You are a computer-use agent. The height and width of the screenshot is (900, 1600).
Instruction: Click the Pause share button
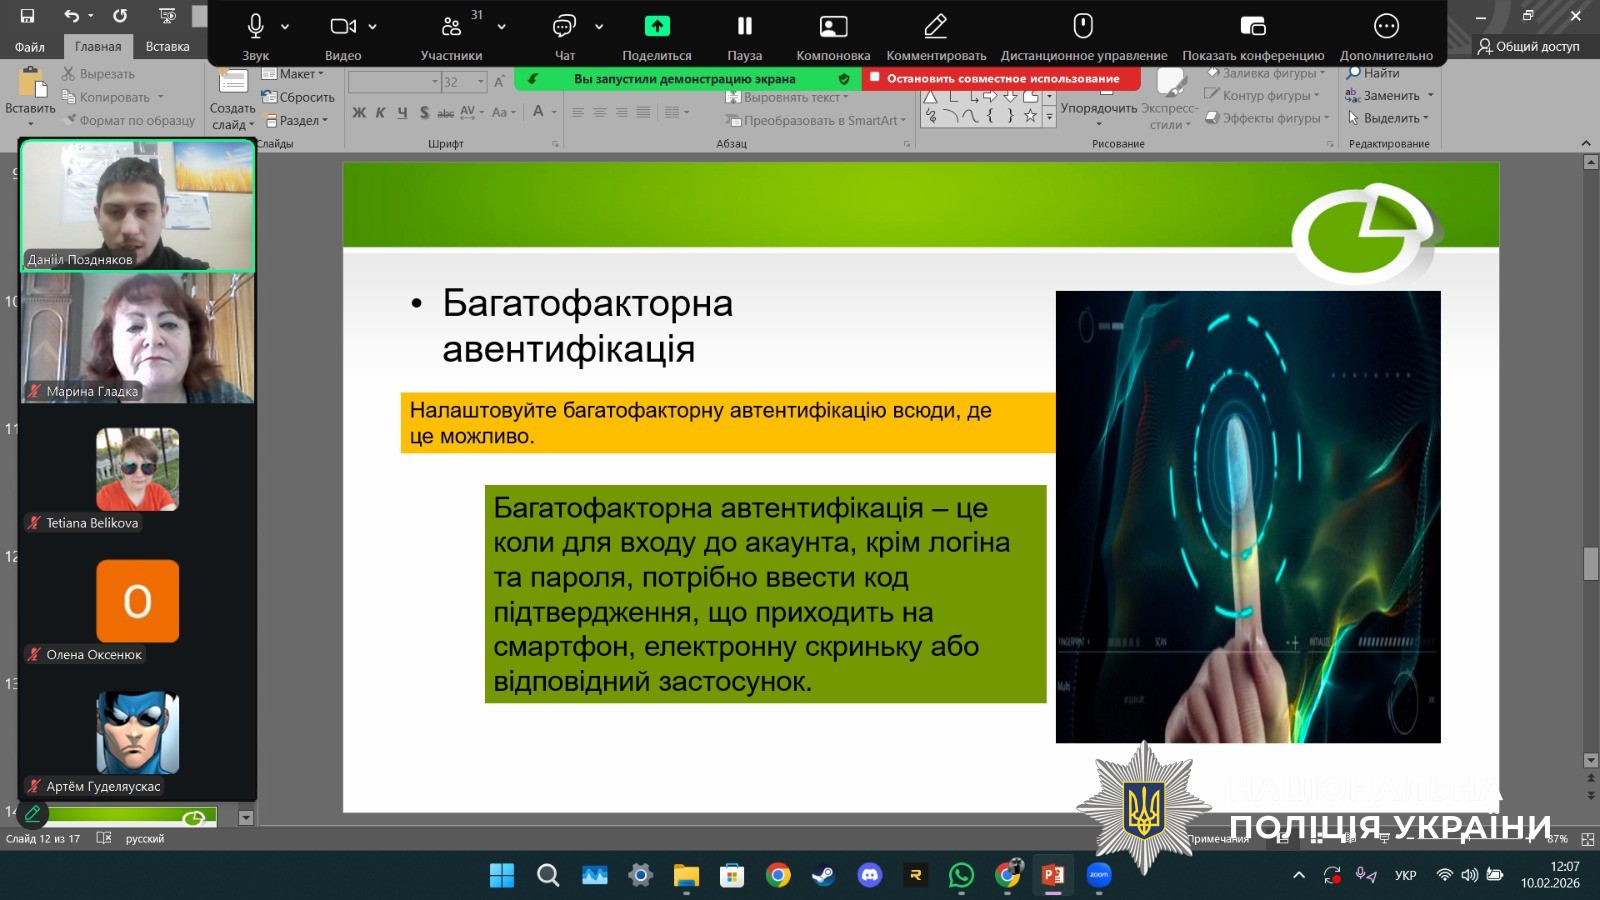[x=744, y=27]
